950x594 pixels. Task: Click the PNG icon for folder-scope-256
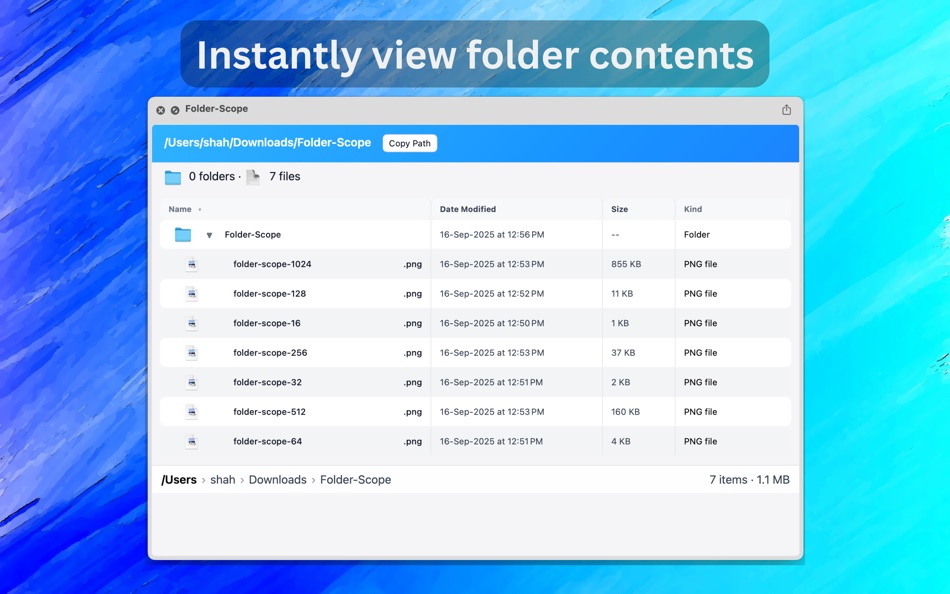pyautogui.click(x=190, y=352)
